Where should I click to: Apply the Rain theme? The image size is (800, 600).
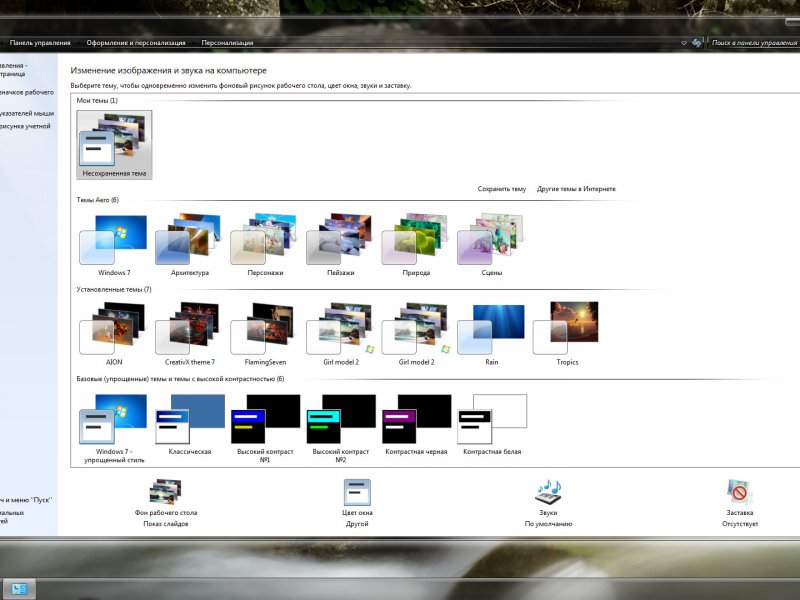pos(492,335)
